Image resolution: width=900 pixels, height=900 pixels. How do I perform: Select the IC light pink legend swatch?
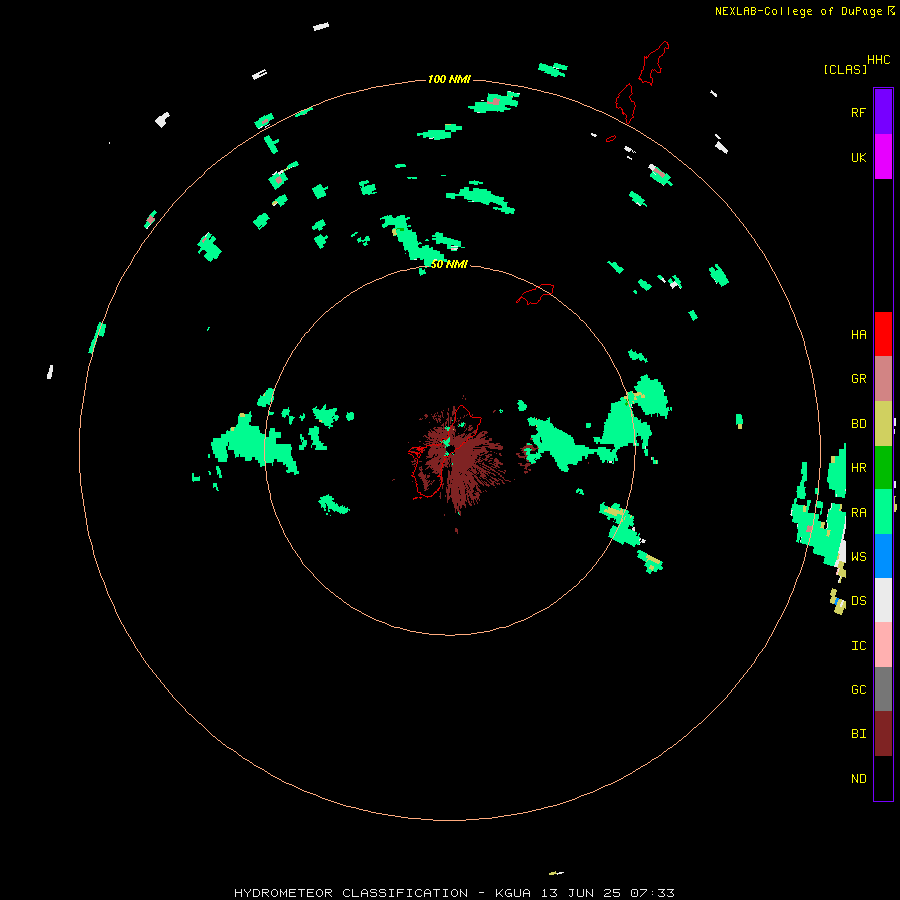pos(883,645)
